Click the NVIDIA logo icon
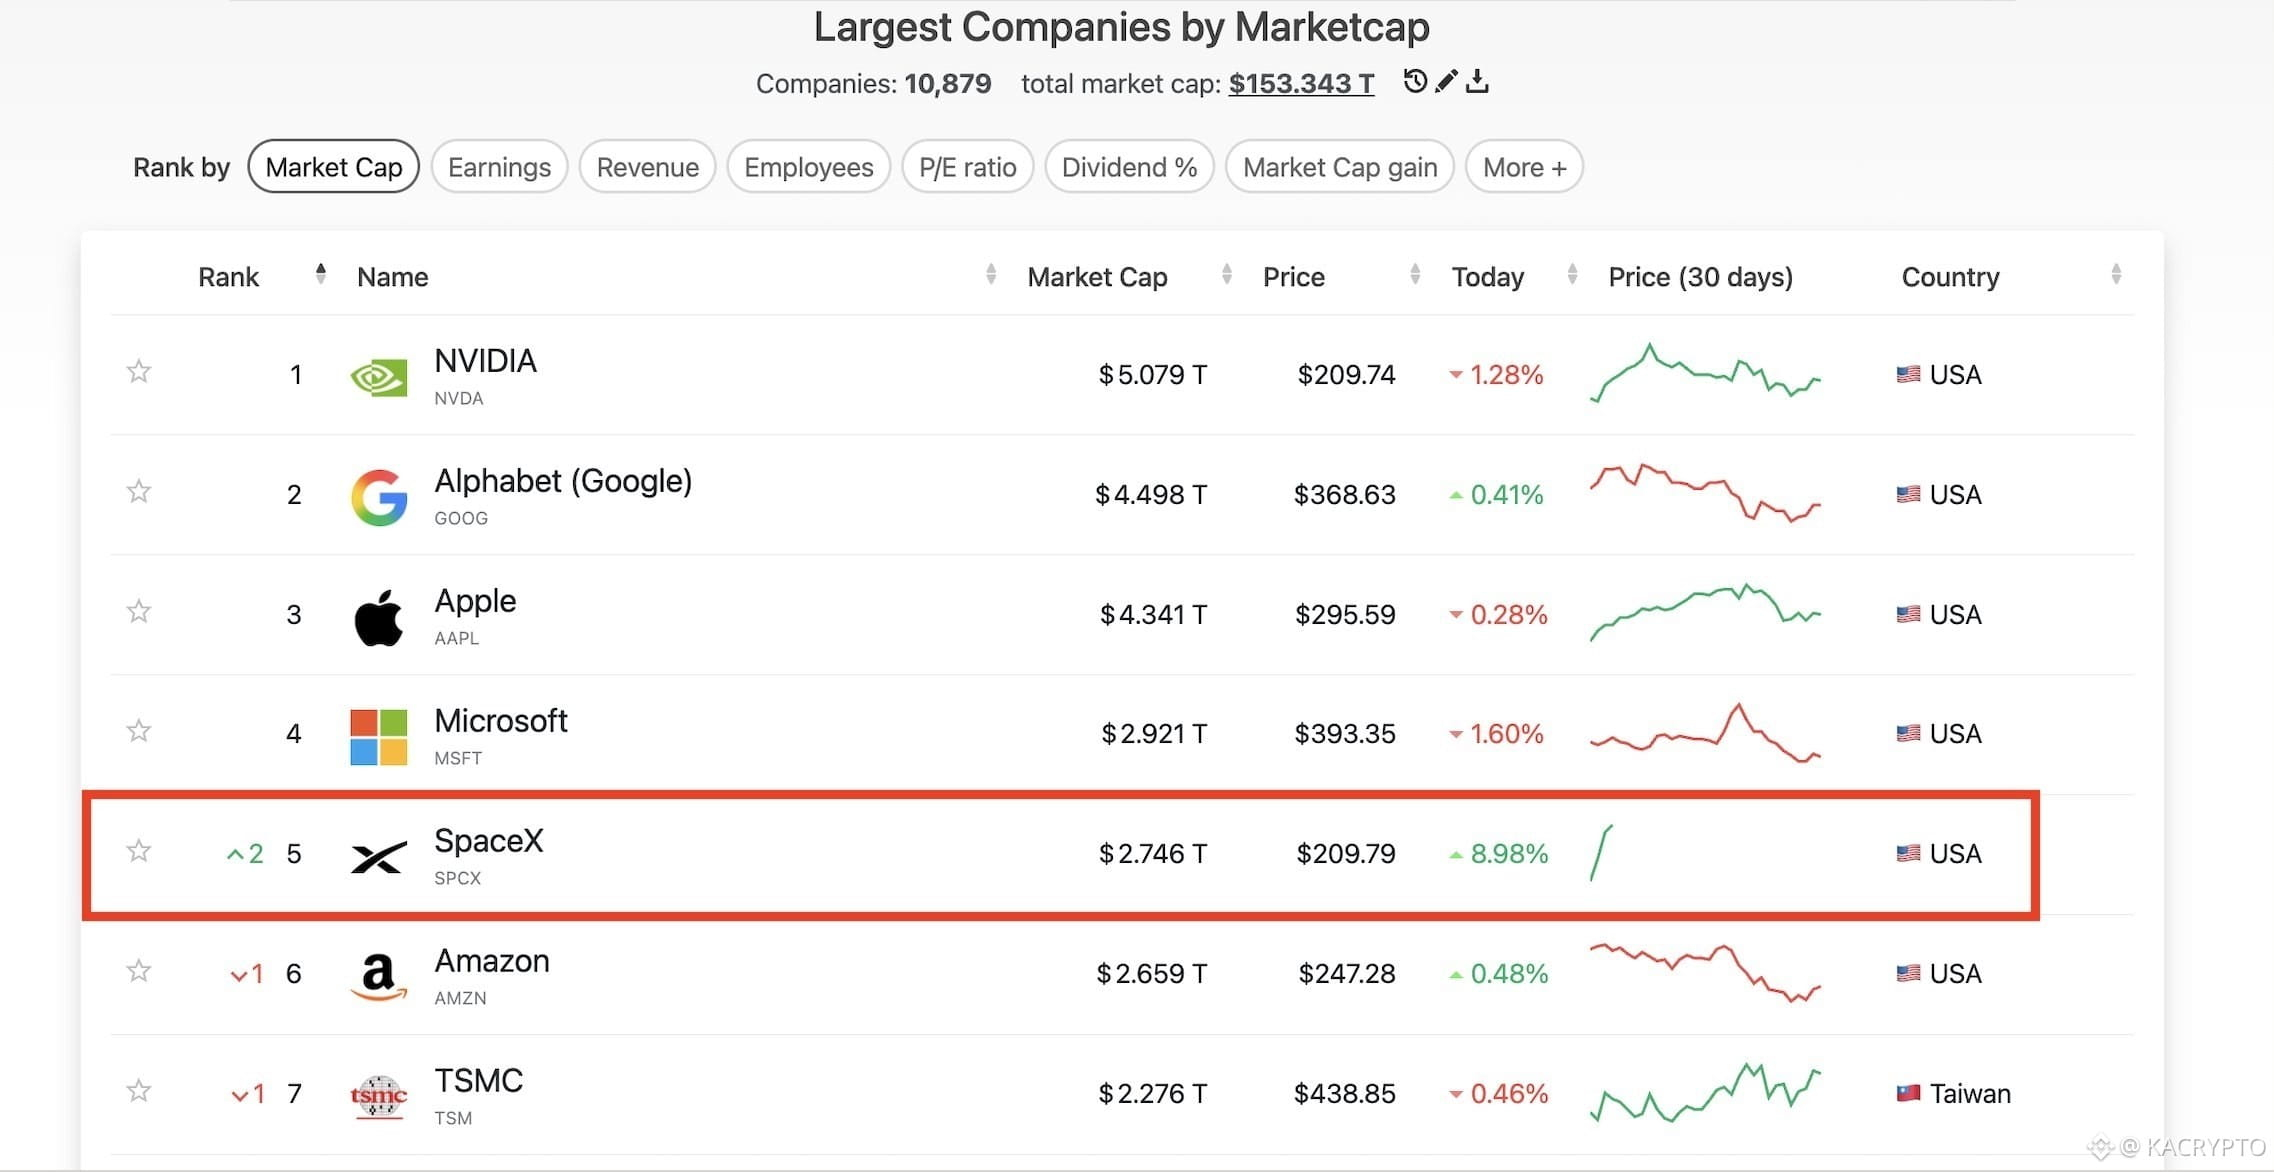 pyautogui.click(x=379, y=377)
